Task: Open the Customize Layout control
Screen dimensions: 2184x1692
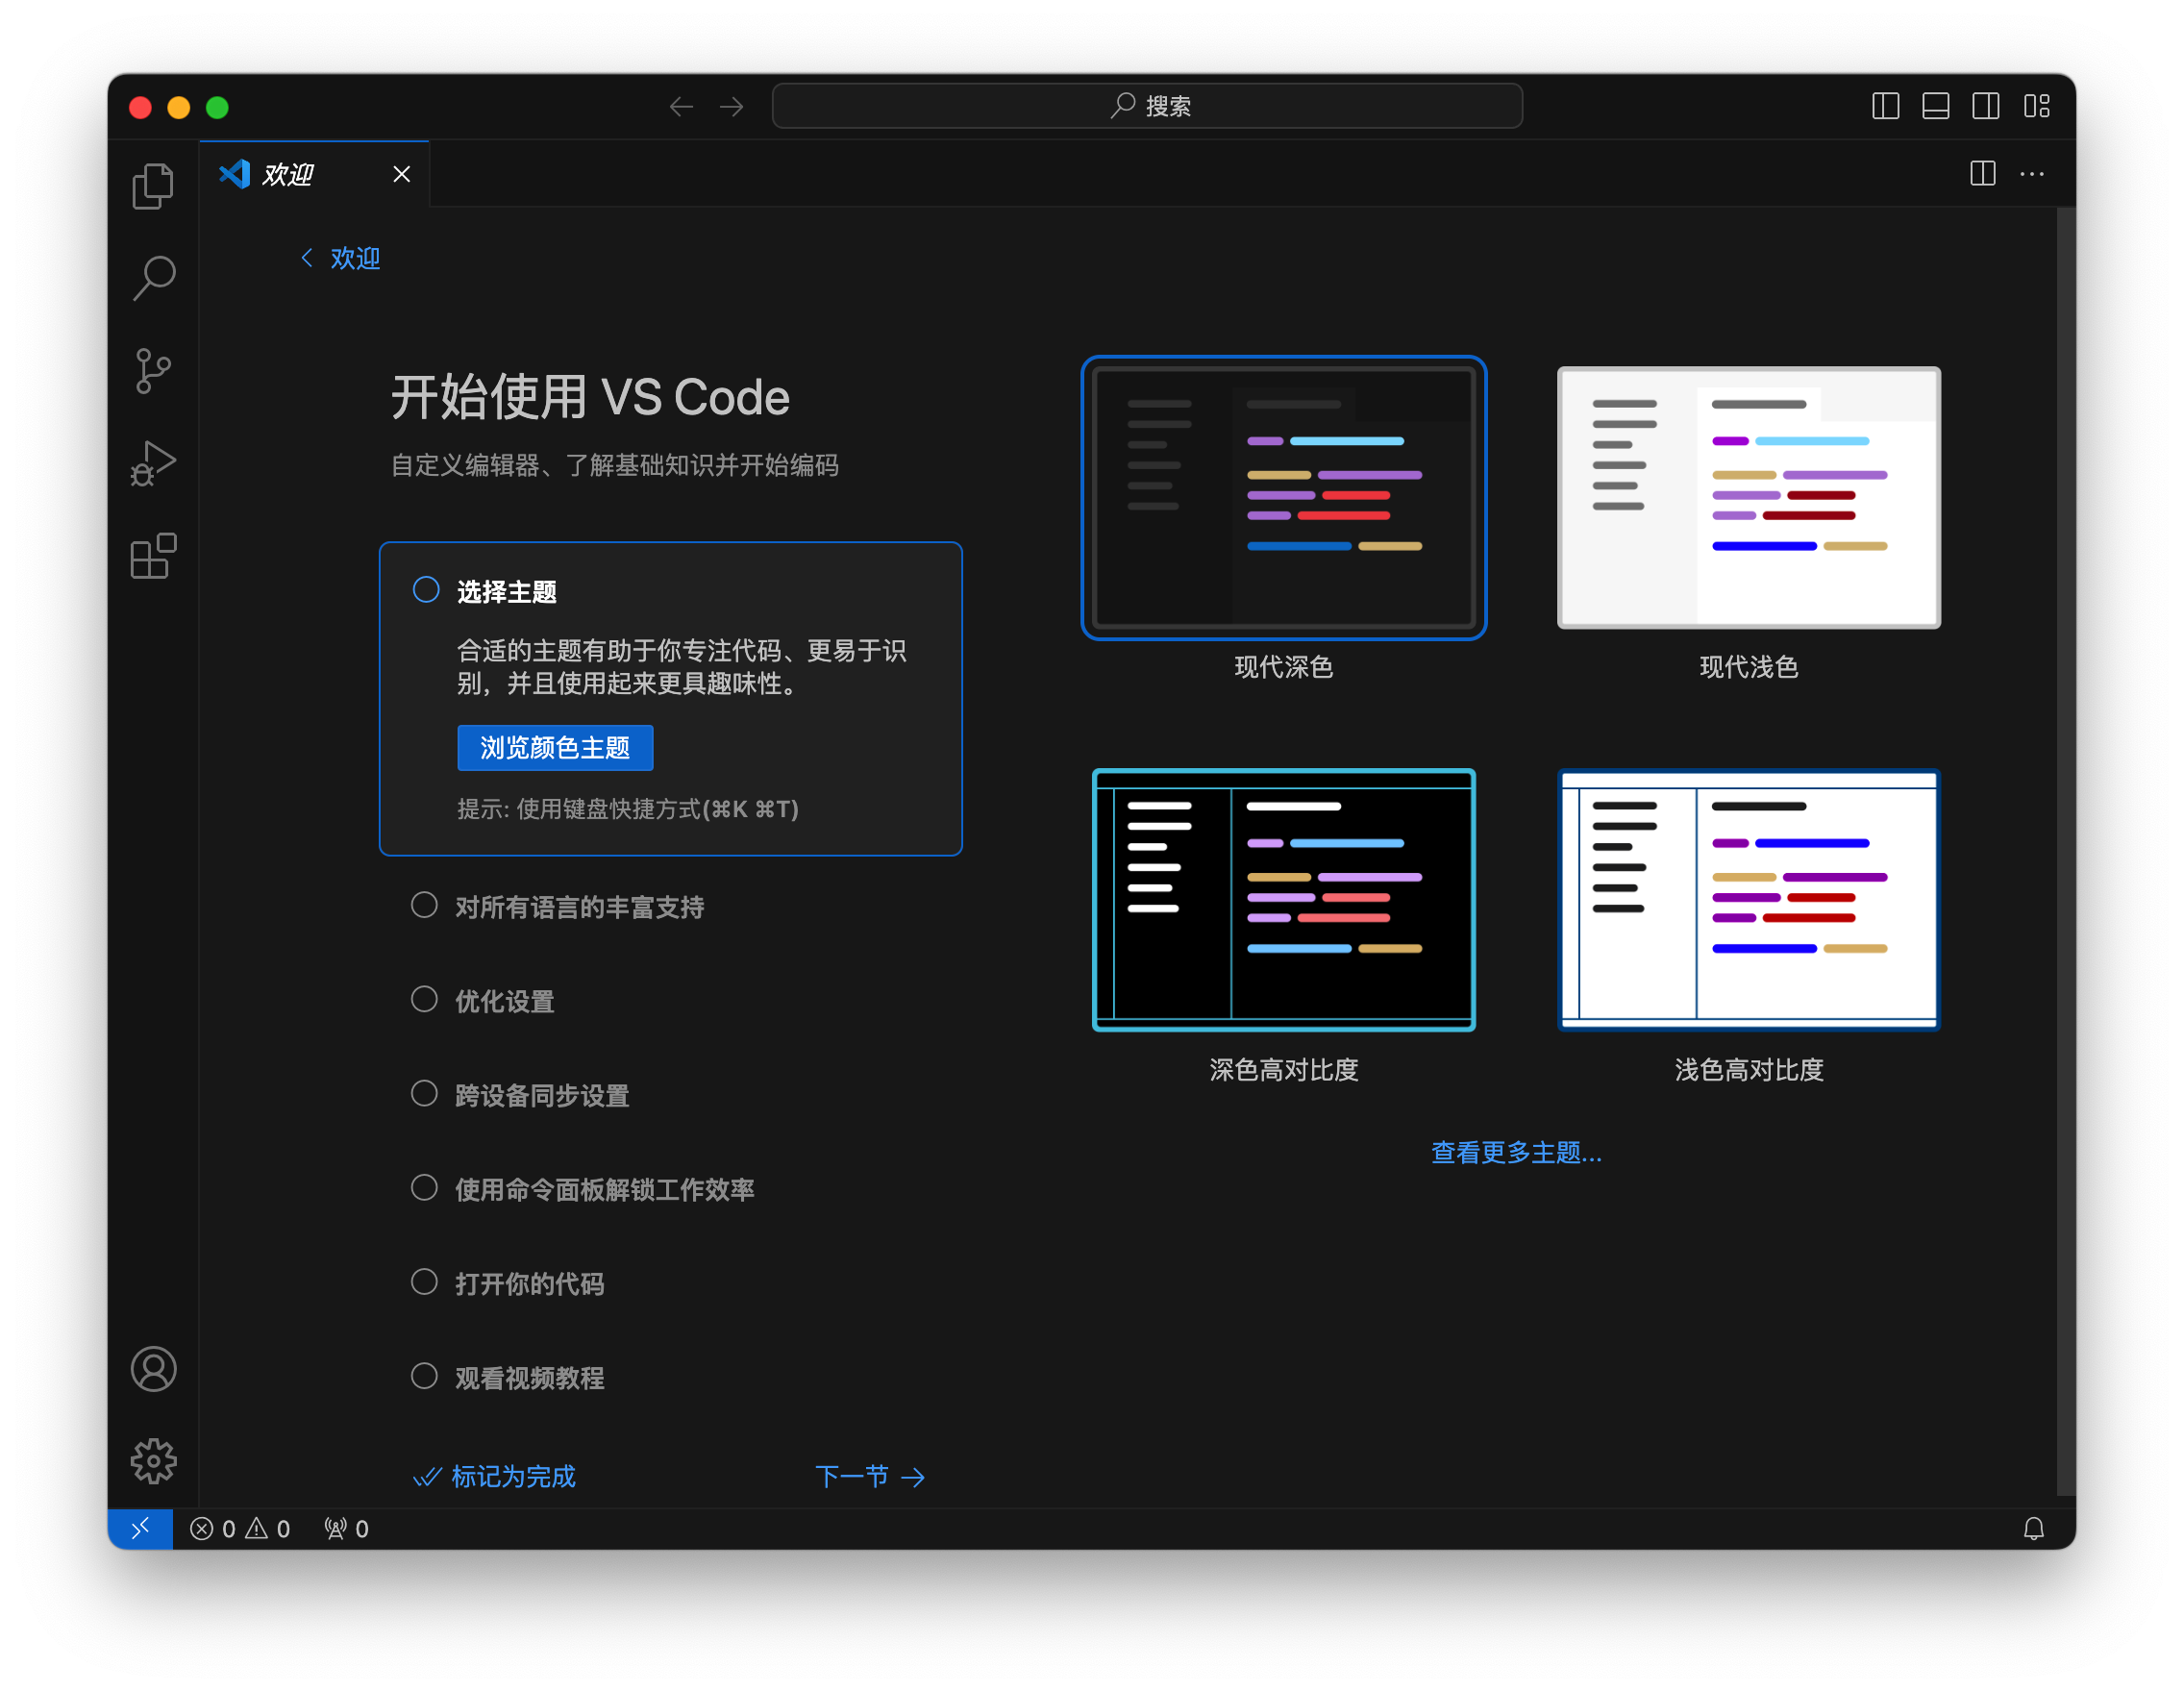Action: (x=2036, y=106)
